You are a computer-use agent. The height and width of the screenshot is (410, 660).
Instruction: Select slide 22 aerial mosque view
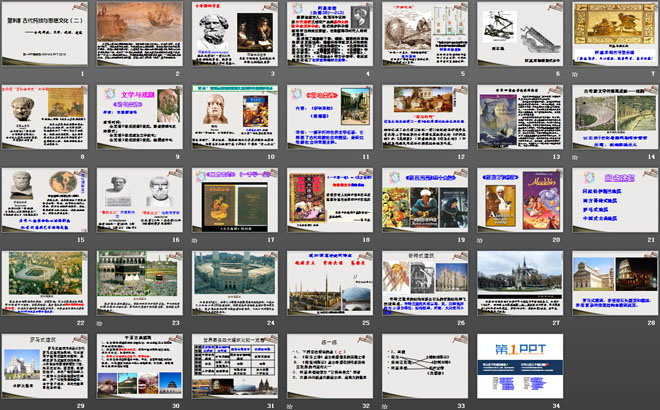45,283
